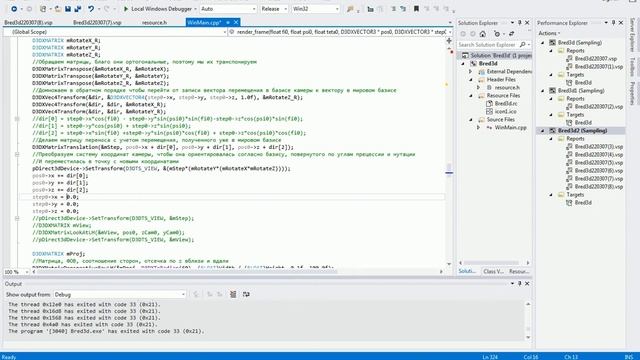Close the Output panel
640x360 pixels.
click(527, 284)
